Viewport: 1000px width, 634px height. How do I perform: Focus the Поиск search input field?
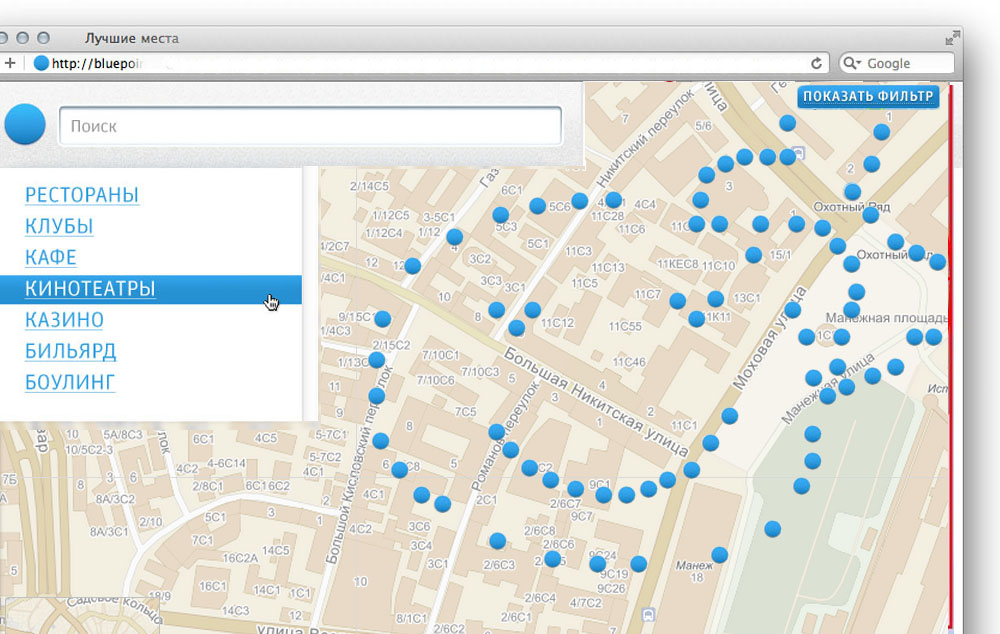coord(310,126)
